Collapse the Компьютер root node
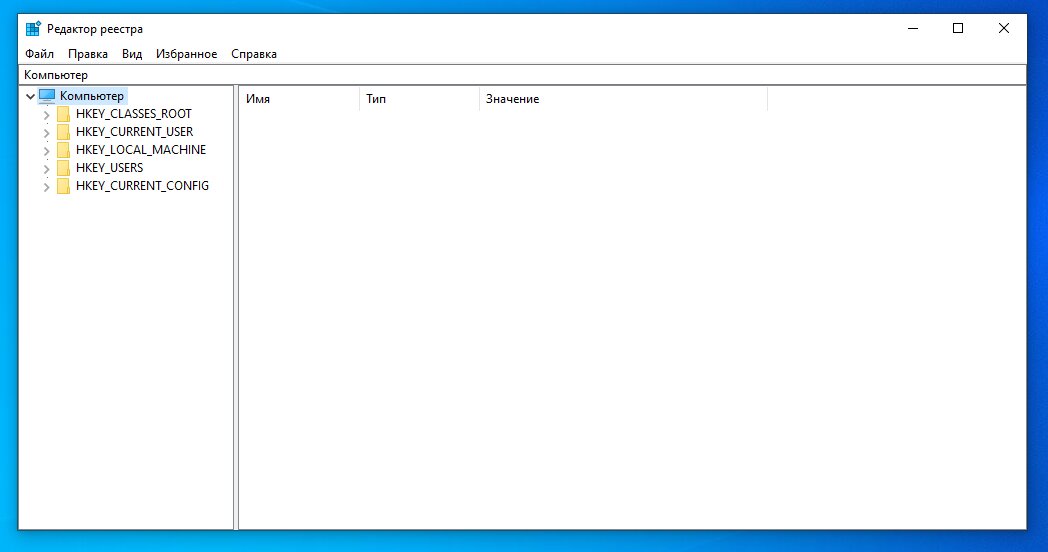Viewport: 1048px width, 552px height. click(30, 96)
